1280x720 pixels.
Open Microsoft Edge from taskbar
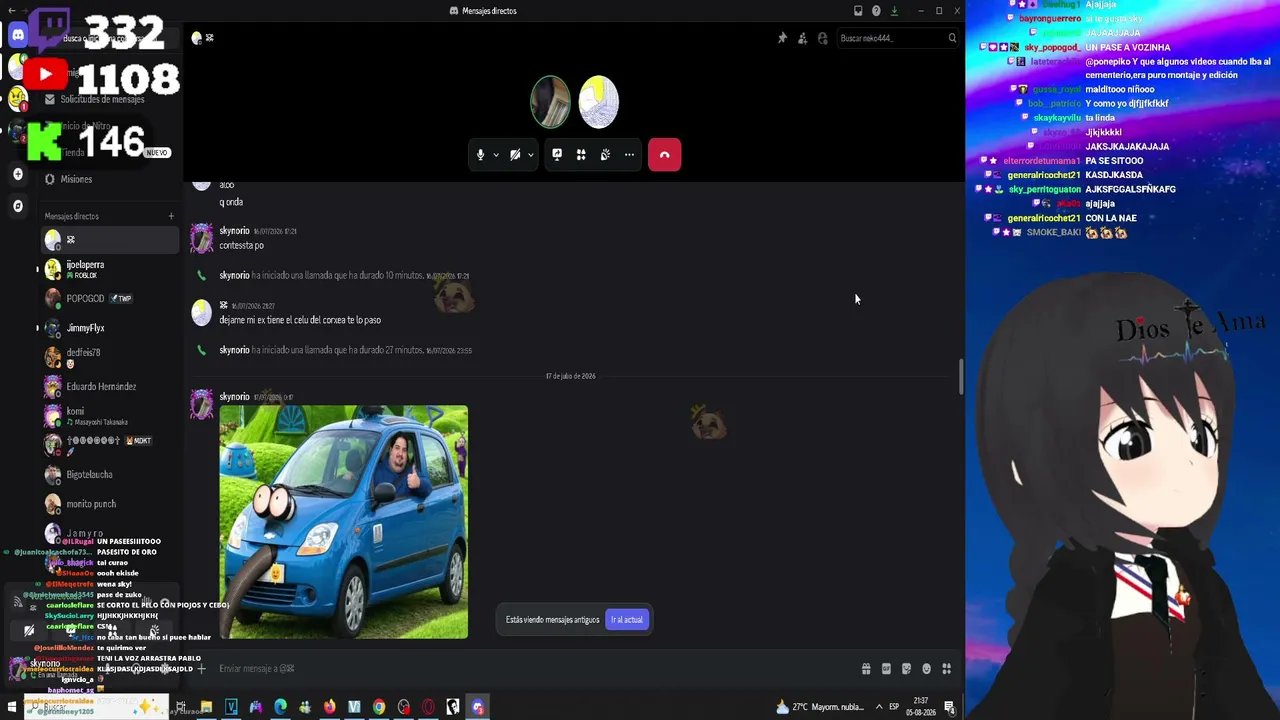(280, 708)
